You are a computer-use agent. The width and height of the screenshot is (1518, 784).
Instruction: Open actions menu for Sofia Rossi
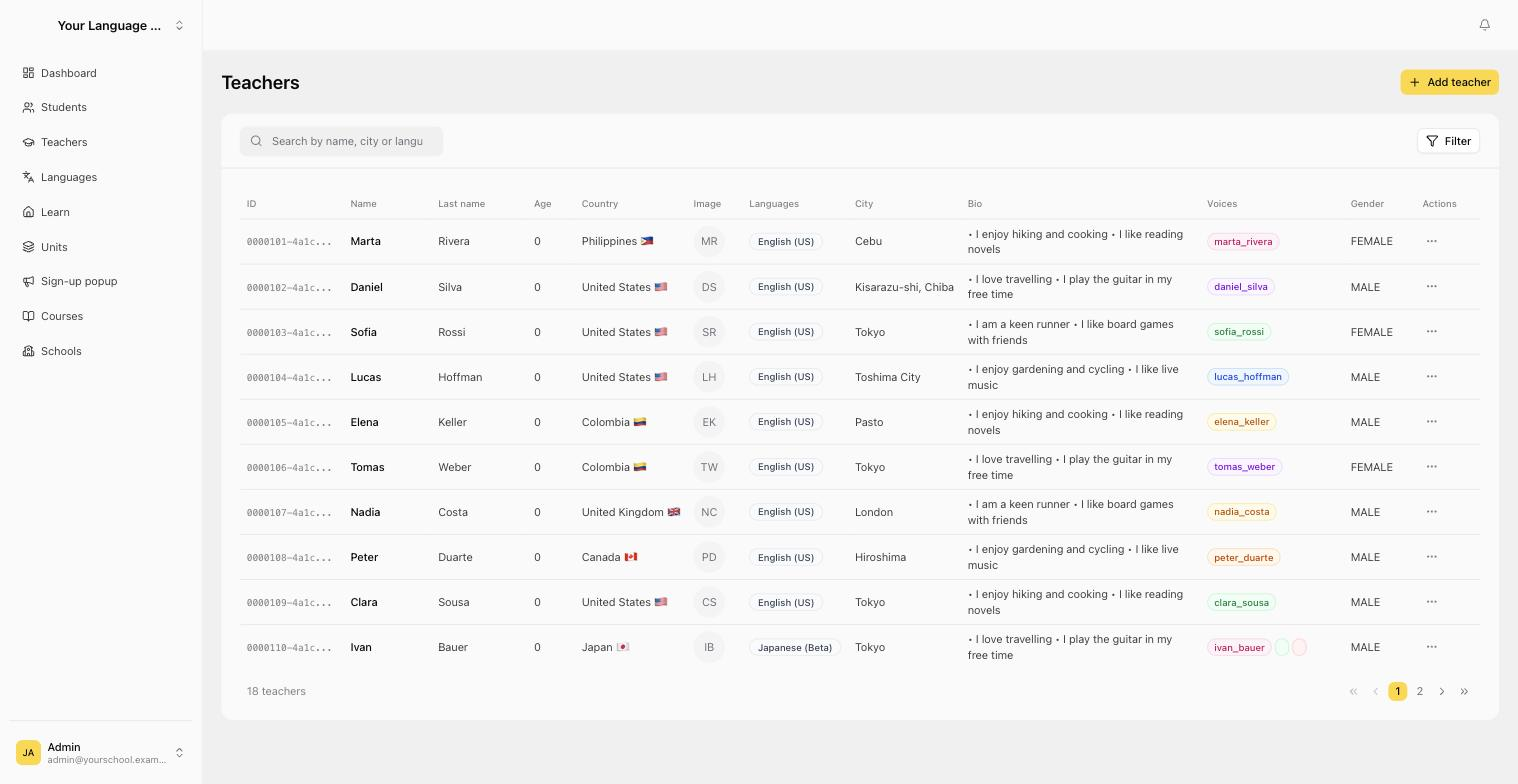tap(1431, 331)
